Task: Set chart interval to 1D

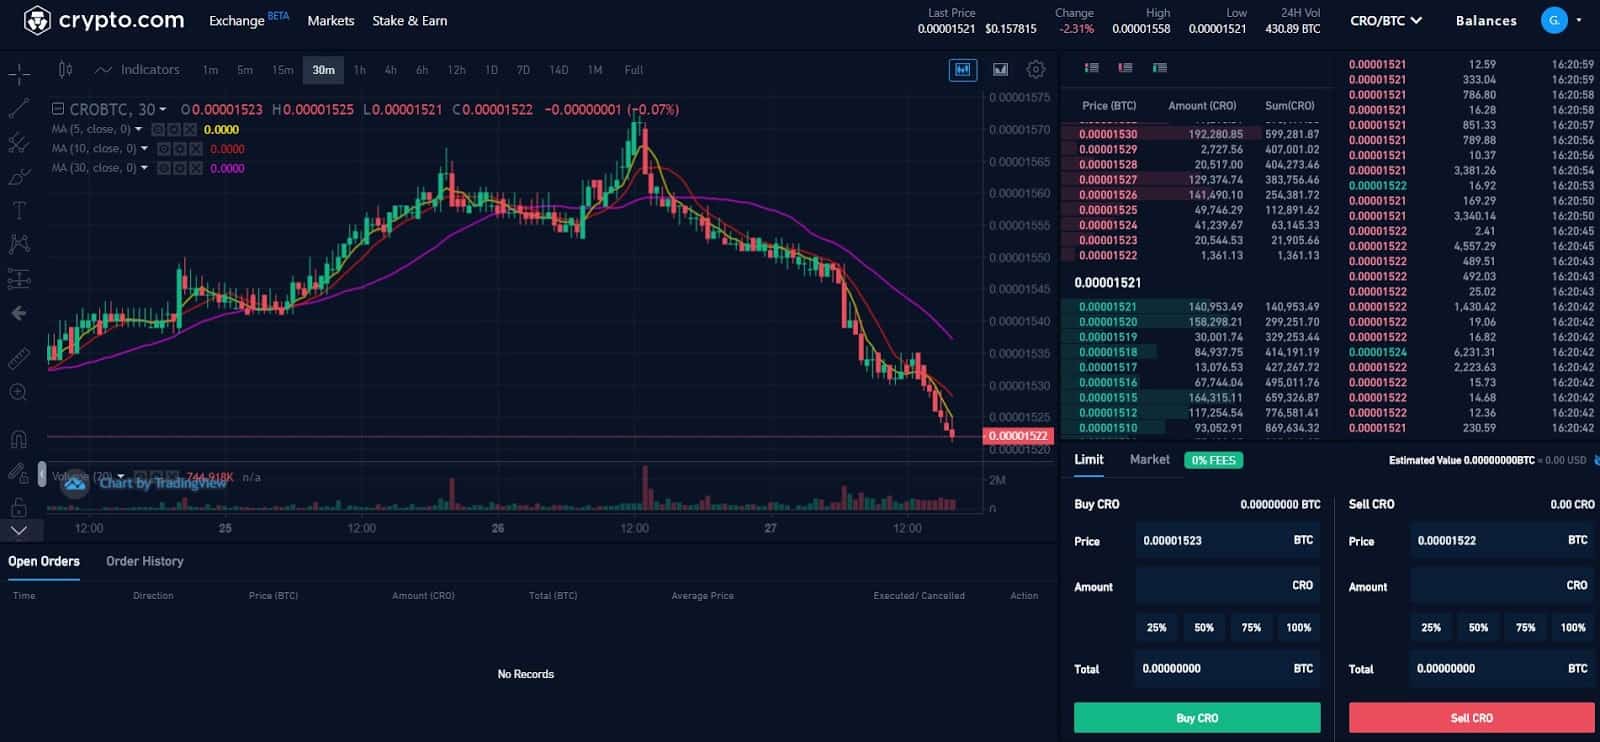Action: [x=491, y=70]
